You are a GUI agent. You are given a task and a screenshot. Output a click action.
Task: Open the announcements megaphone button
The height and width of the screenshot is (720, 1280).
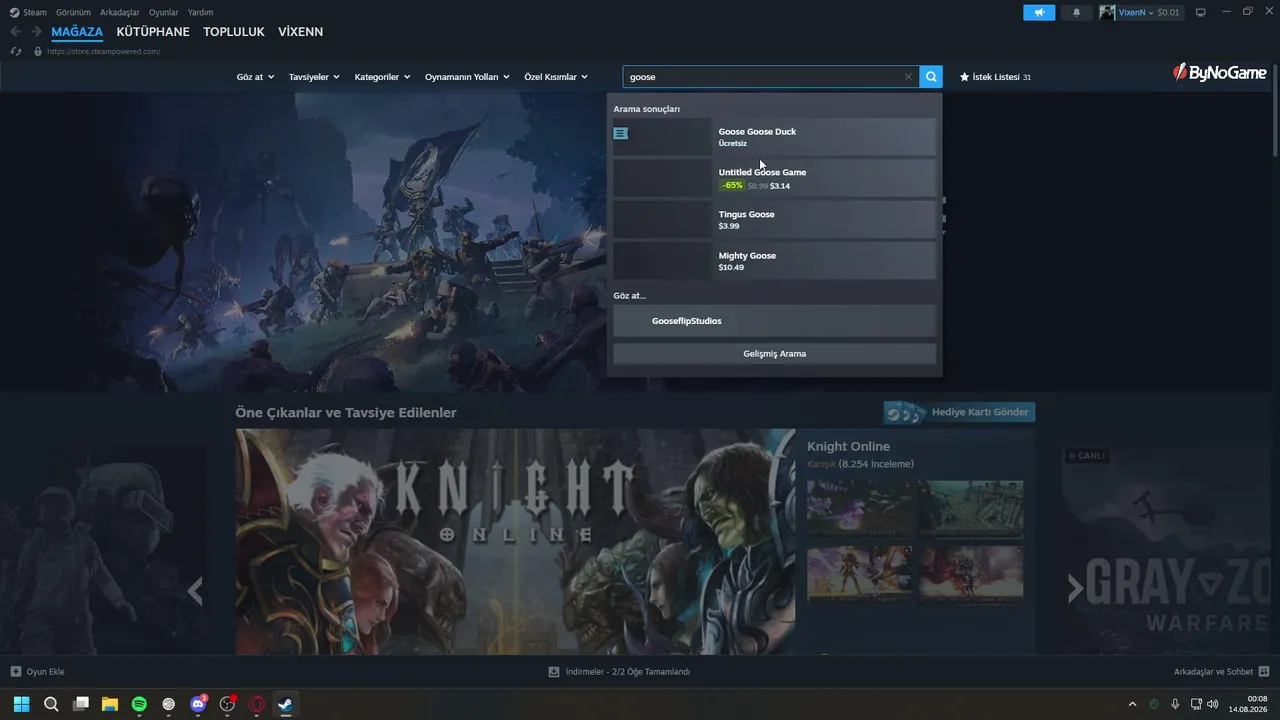tap(1039, 13)
